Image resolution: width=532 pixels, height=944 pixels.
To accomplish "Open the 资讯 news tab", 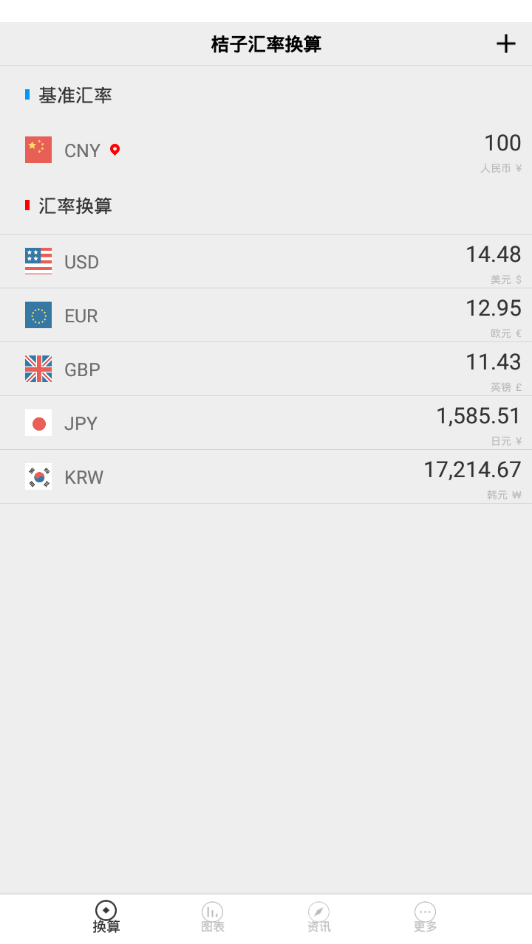I will pyautogui.click(x=319, y=918).
